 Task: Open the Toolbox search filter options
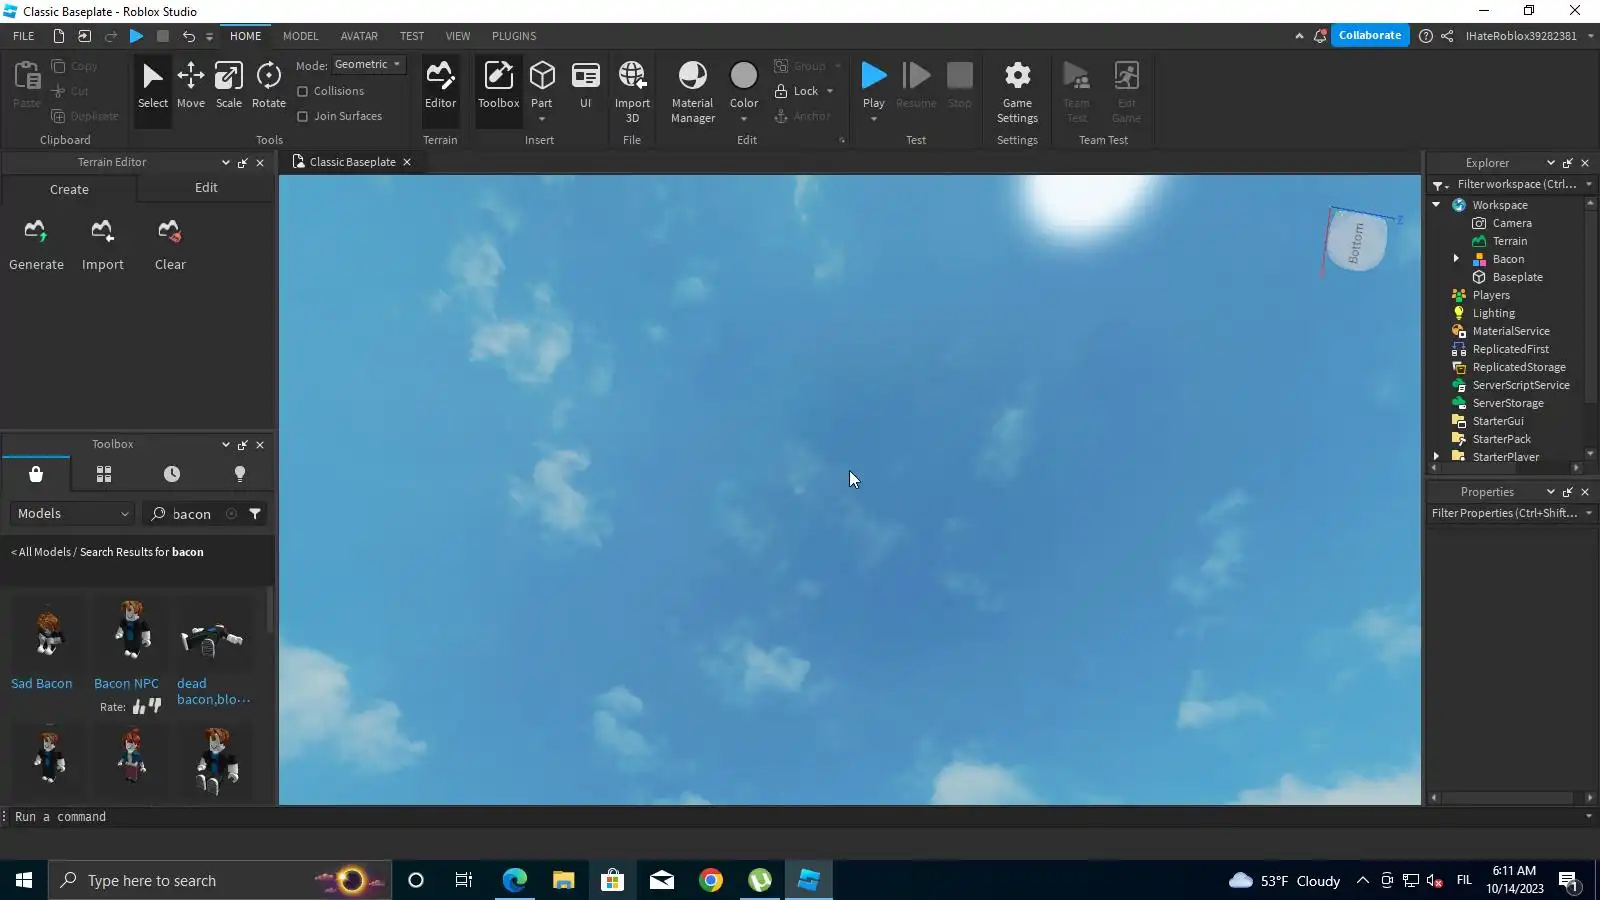(256, 514)
